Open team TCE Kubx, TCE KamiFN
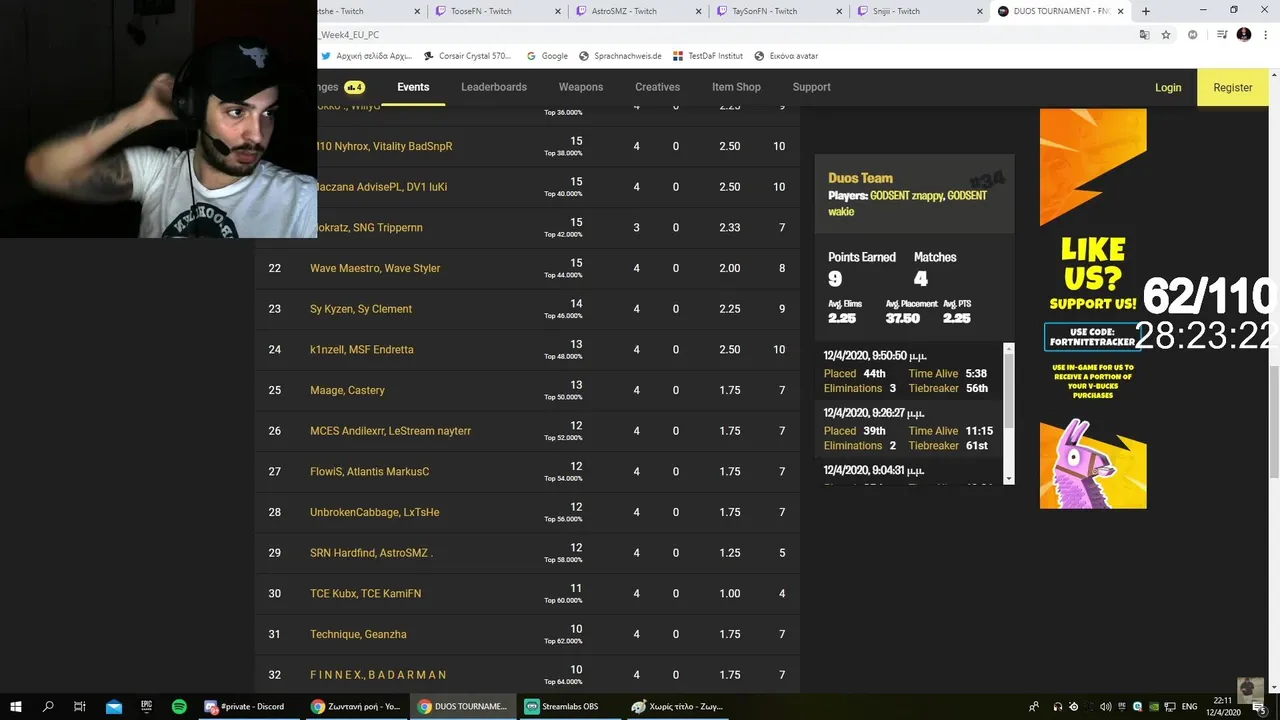Screen dimensions: 1280x720 point(365,594)
